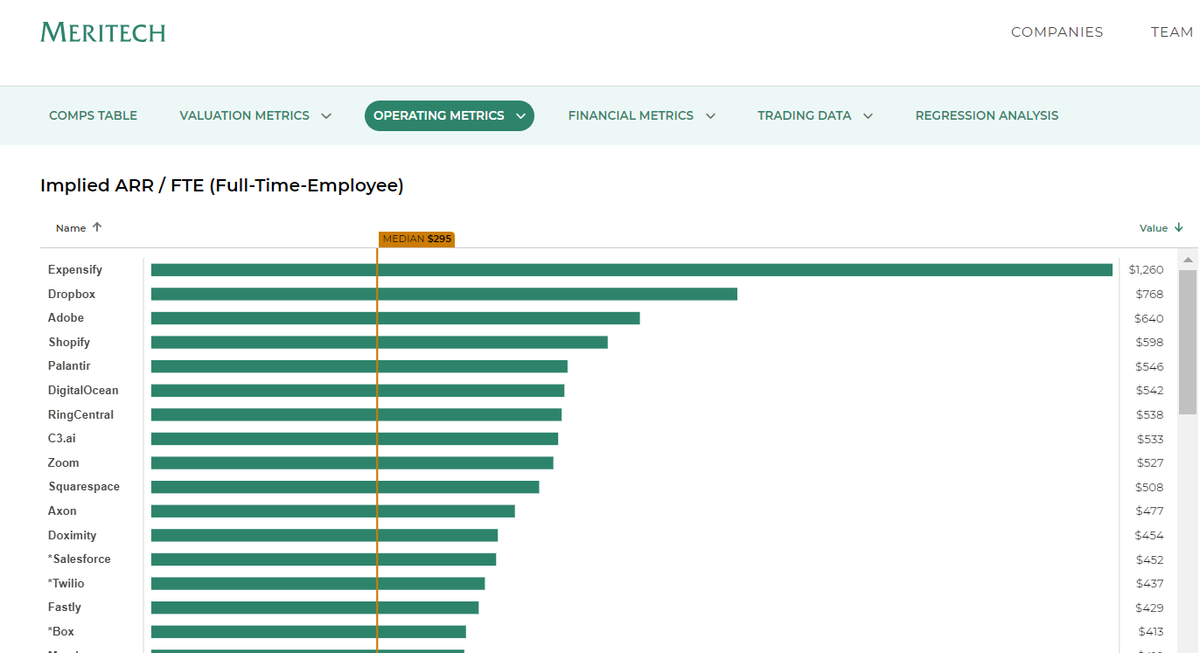Click the vertical scrollbar thumb
Image resolution: width=1200 pixels, height=653 pixels.
pyautogui.click(x=1188, y=340)
